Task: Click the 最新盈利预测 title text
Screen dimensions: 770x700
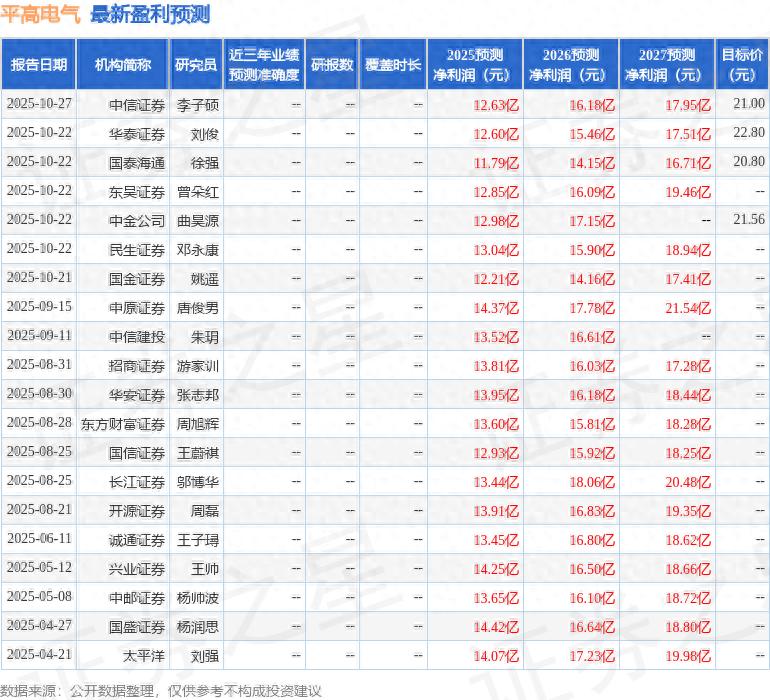Action: [150, 14]
